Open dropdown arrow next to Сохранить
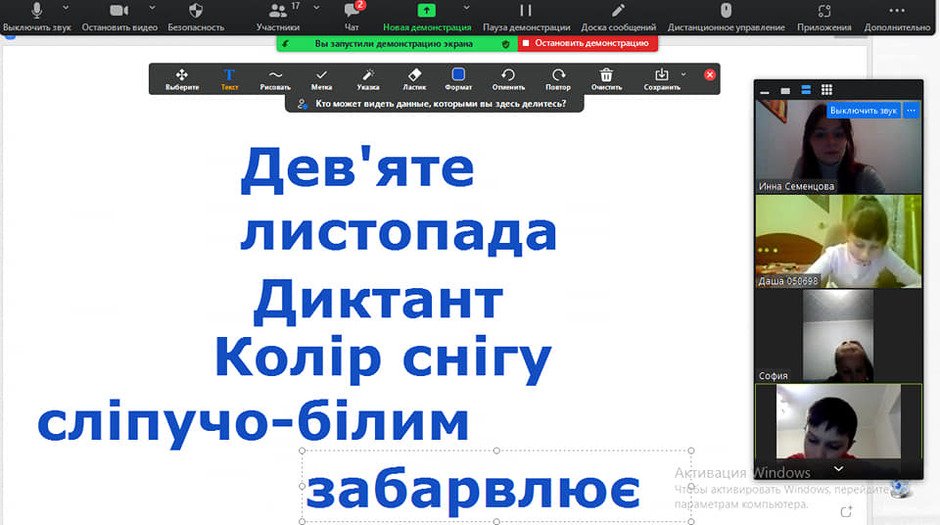940x525 pixels. click(x=683, y=74)
